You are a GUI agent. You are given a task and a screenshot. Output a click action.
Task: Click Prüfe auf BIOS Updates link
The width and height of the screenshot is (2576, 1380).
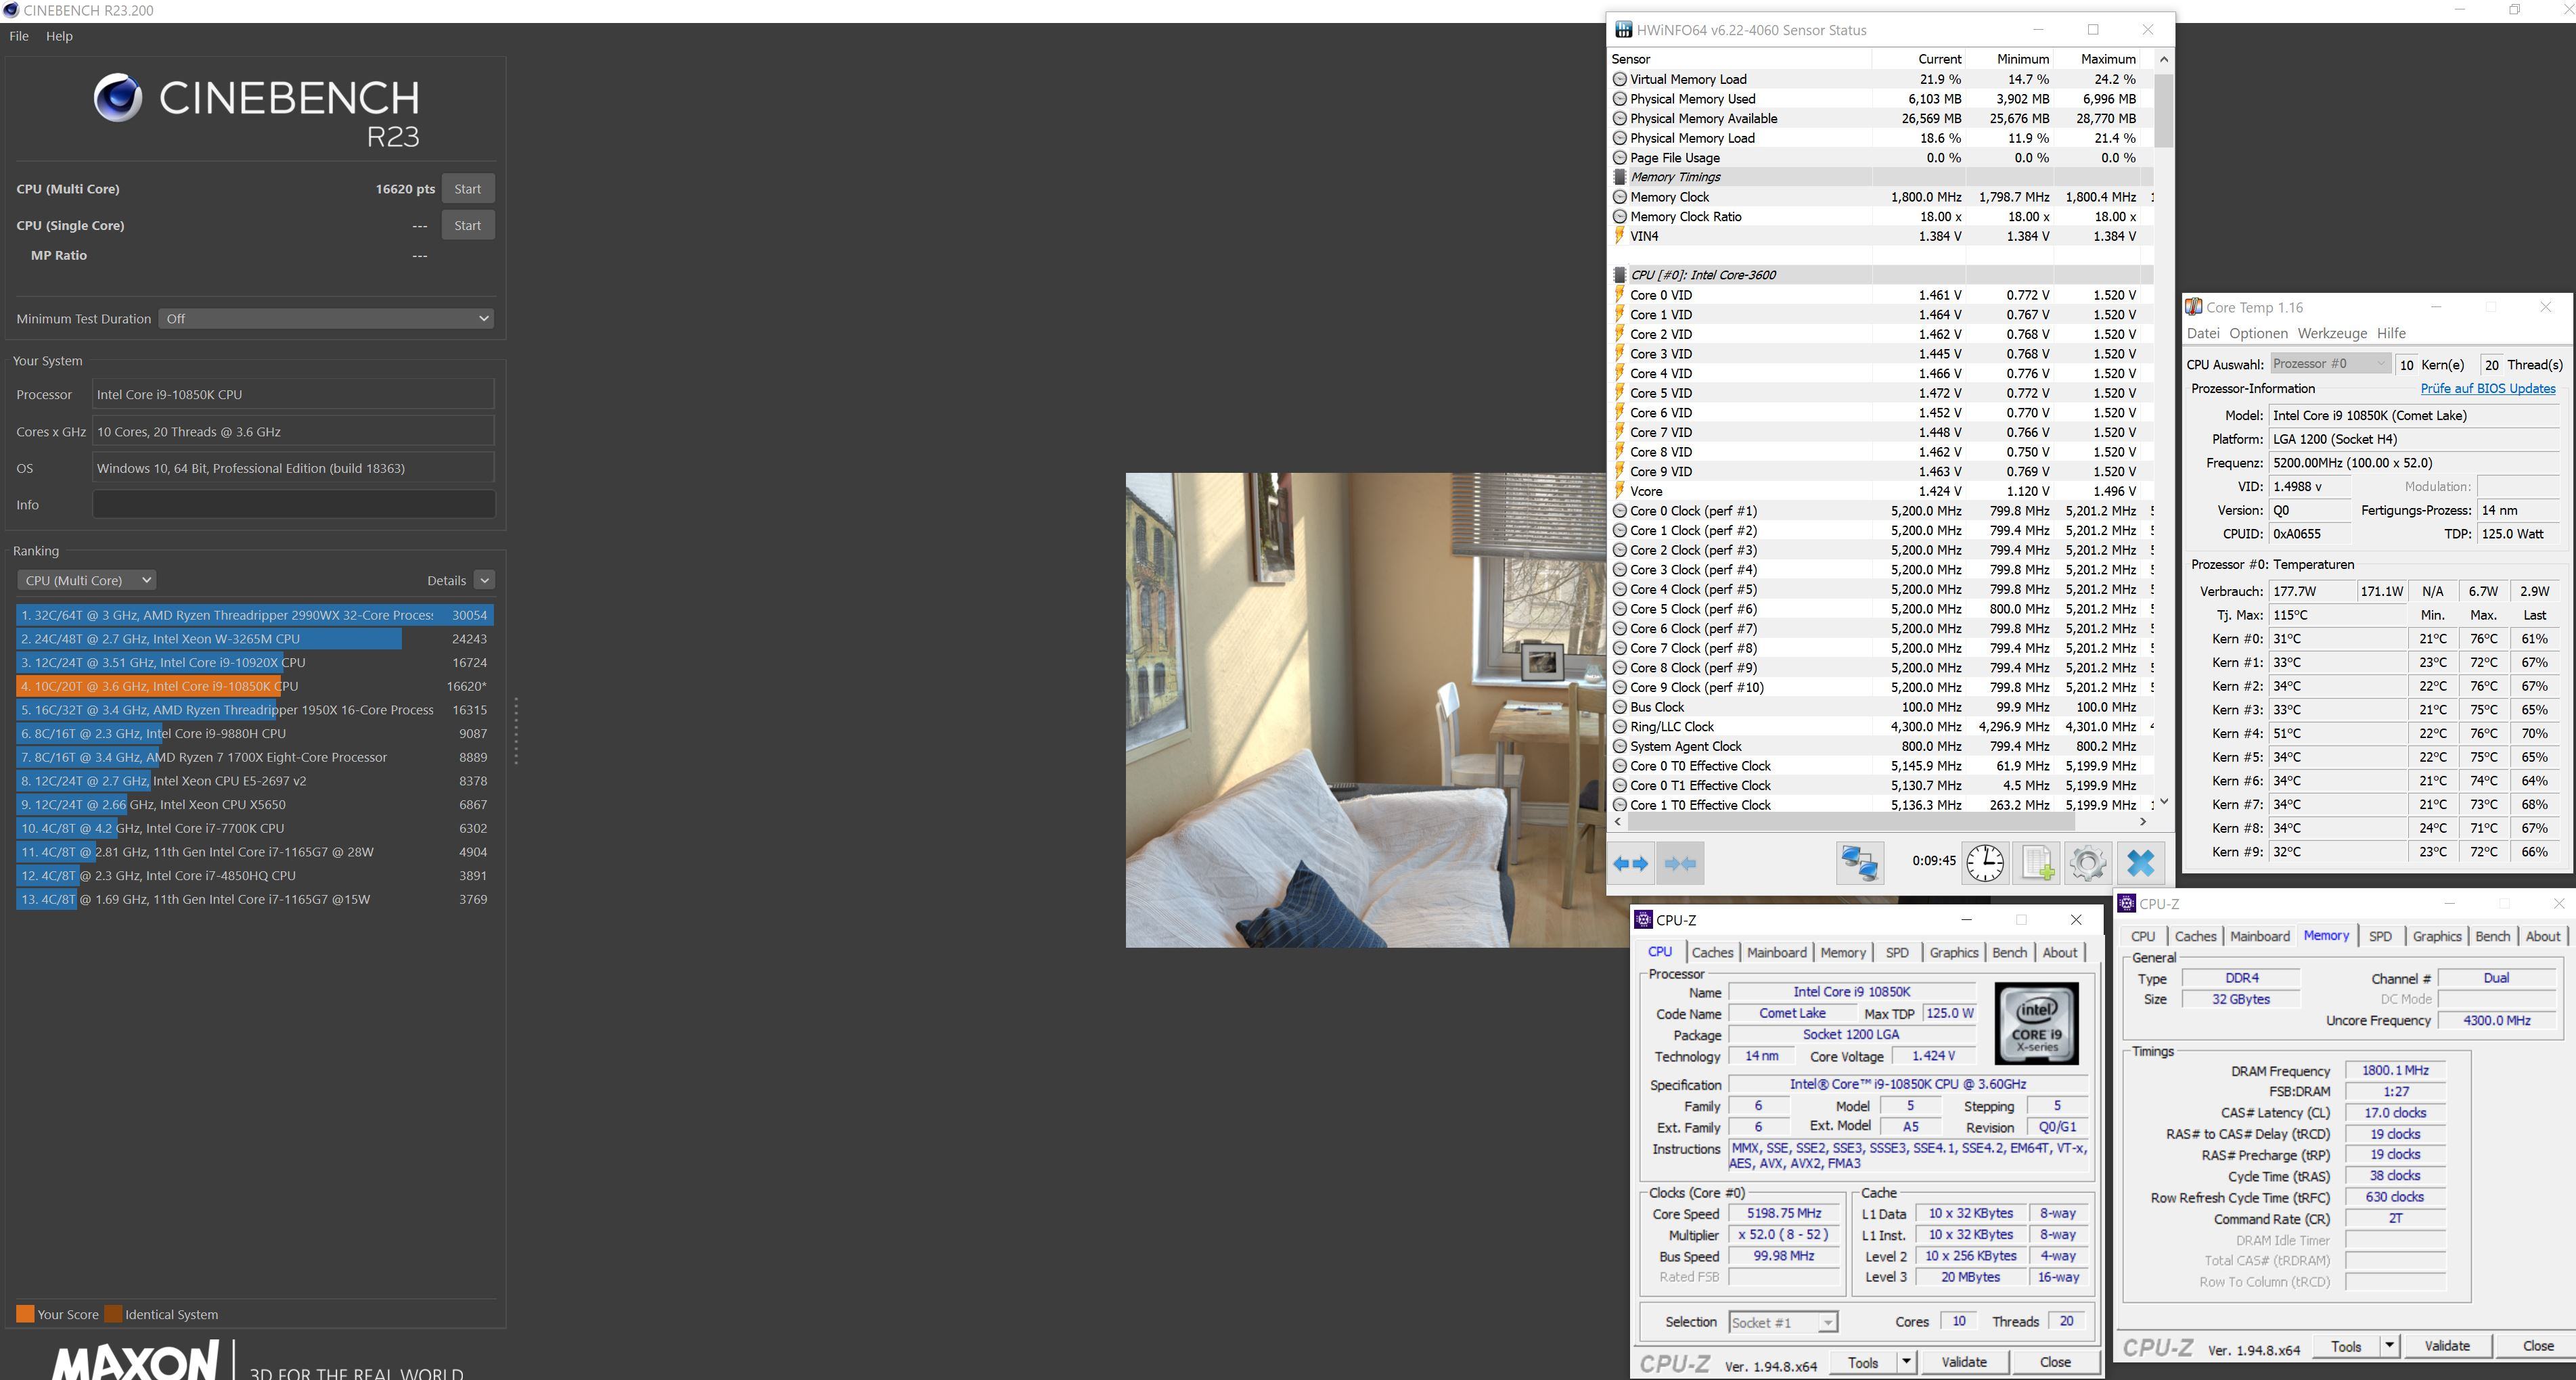pos(2487,388)
